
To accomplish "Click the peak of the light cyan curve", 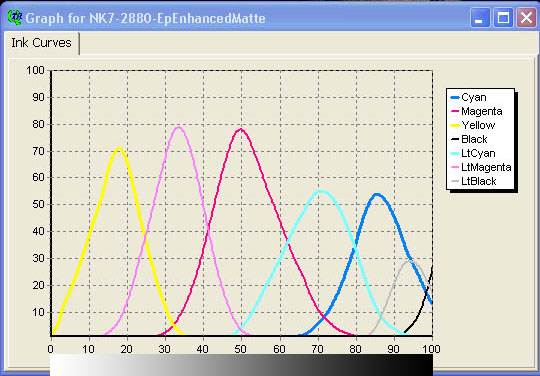I will [x=321, y=191].
